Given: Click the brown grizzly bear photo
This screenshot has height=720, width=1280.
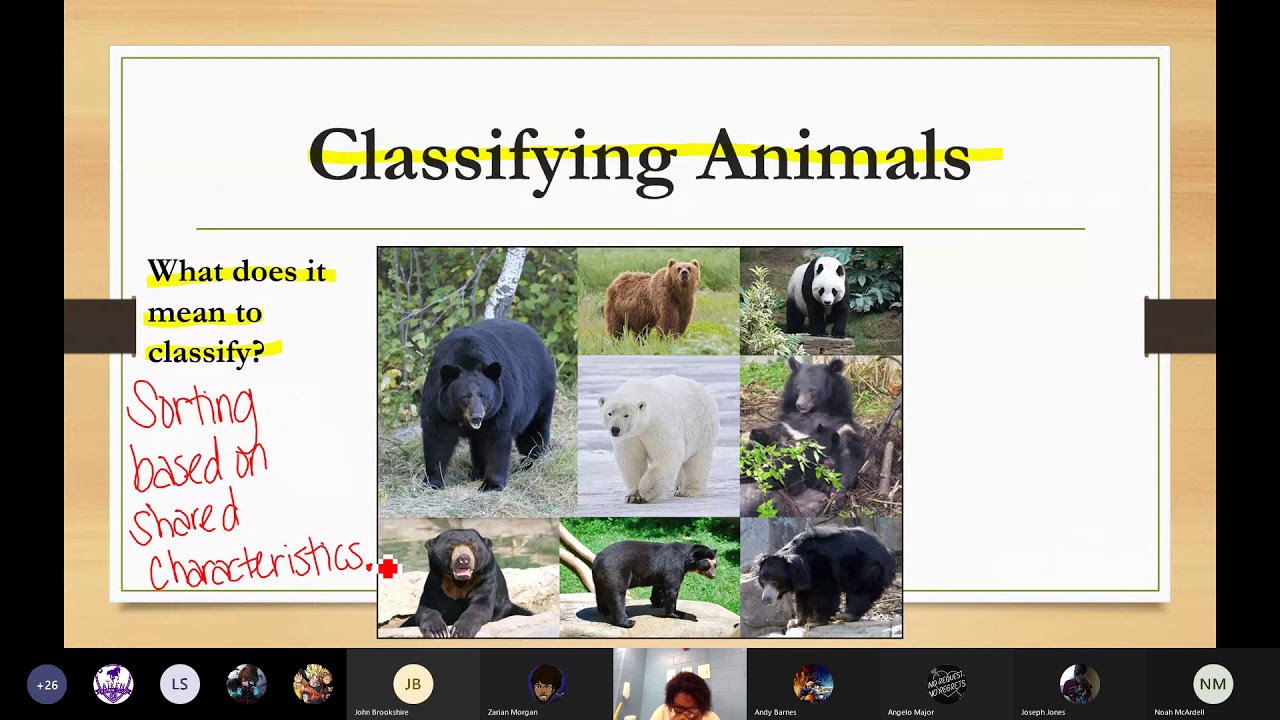Looking at the screenshot, I should [x=659, y=301].
